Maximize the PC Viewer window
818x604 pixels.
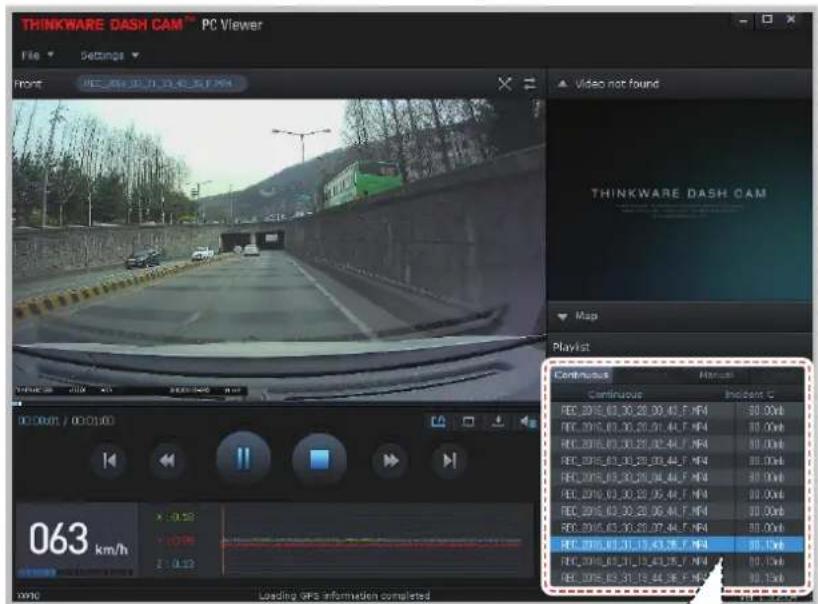[767, 19]
